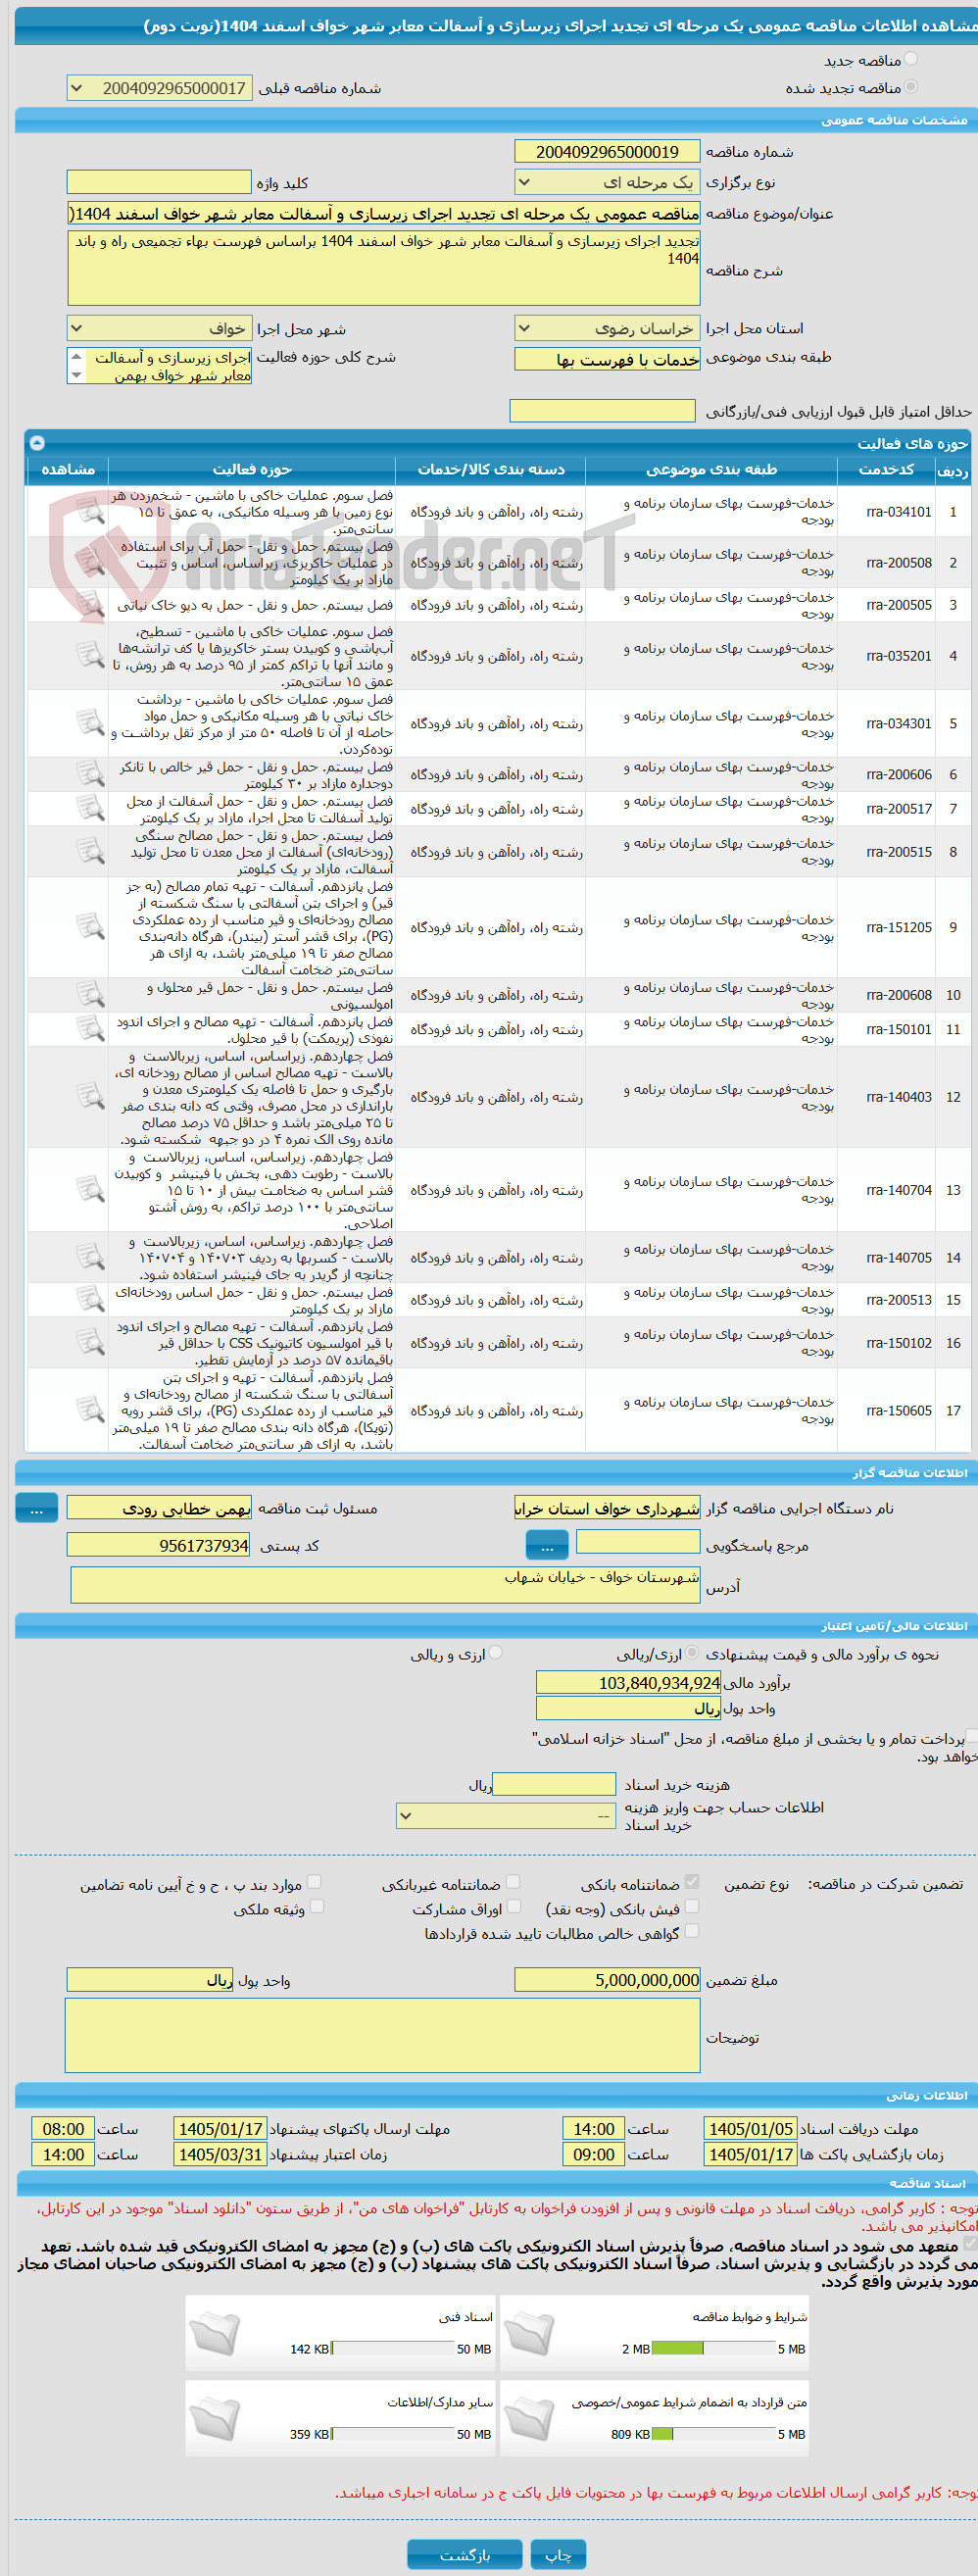978x2576 pixels.
Task: Sort by the کدحدمت column header
Action: tap(886, 469)
